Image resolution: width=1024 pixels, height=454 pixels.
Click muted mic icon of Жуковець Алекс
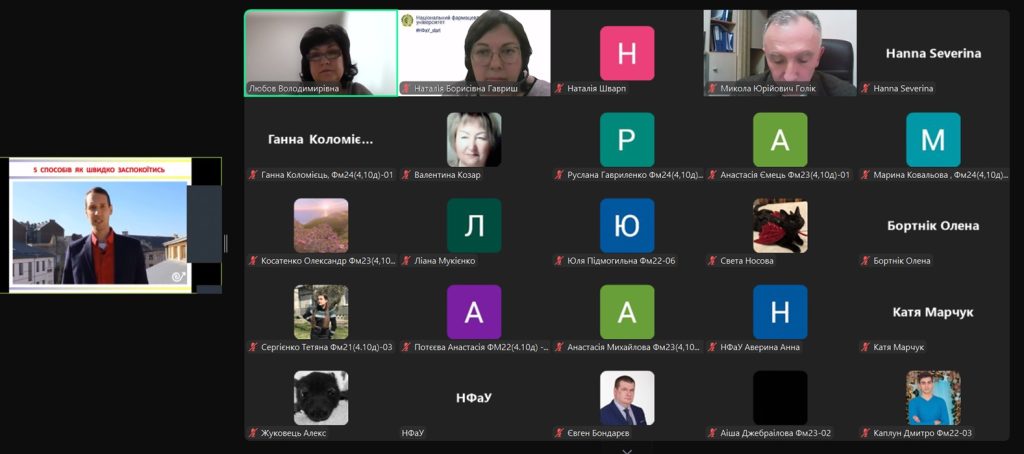click(x=253, y=432)
